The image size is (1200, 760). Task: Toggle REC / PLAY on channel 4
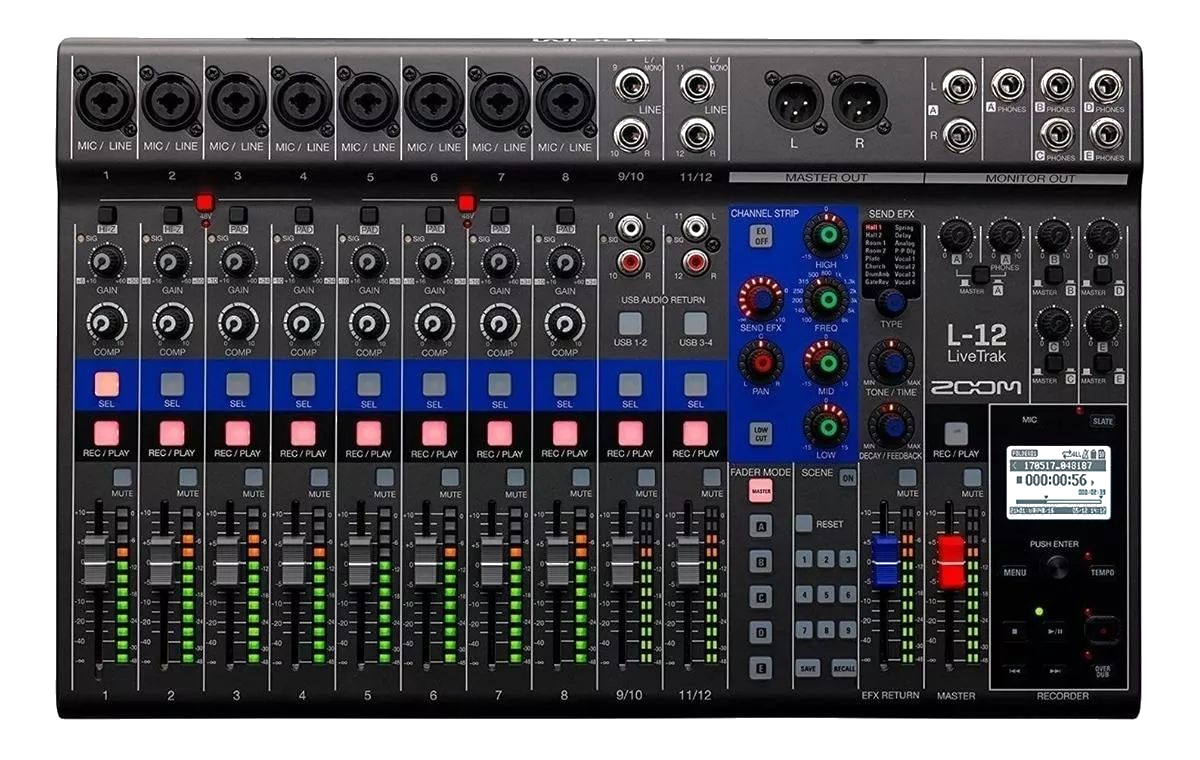[x=303, y=433]
